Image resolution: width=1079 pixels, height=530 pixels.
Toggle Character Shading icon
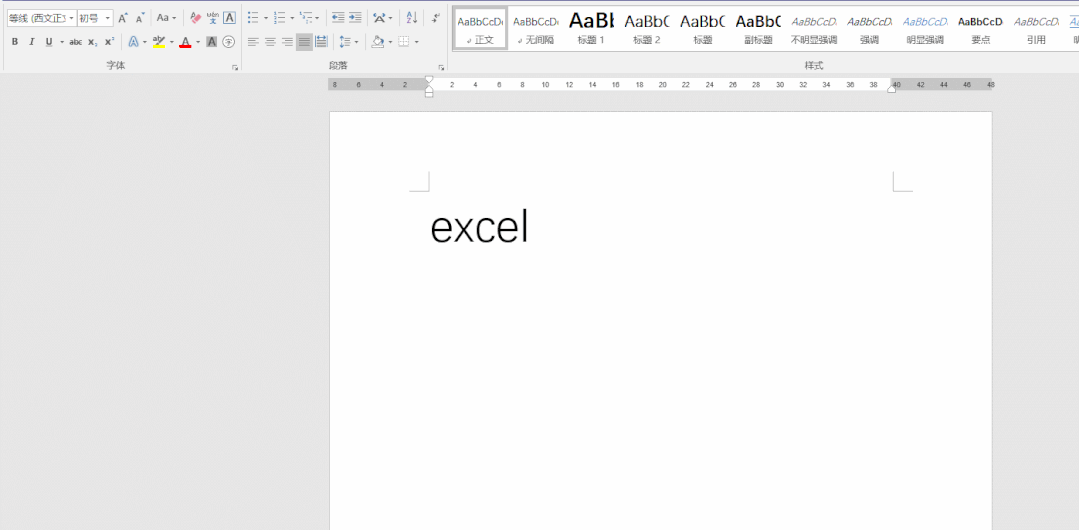(x=211, y=42)
